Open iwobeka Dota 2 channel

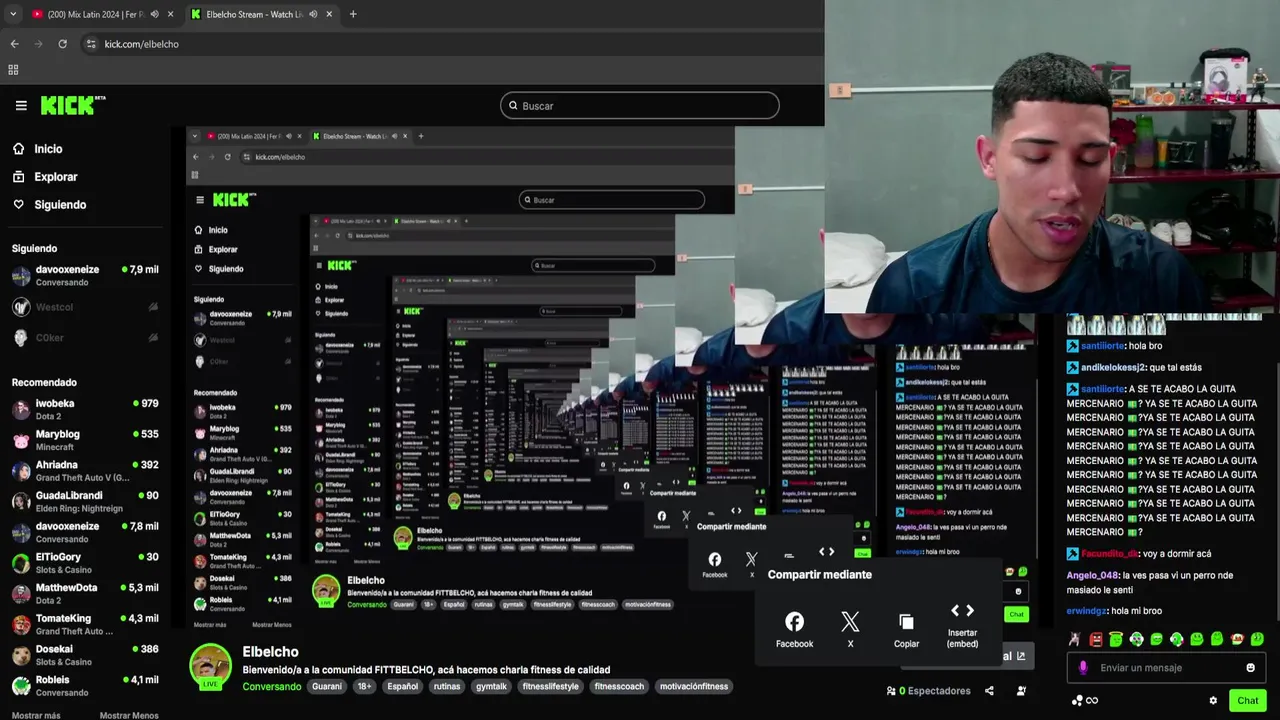coord(85,410)
